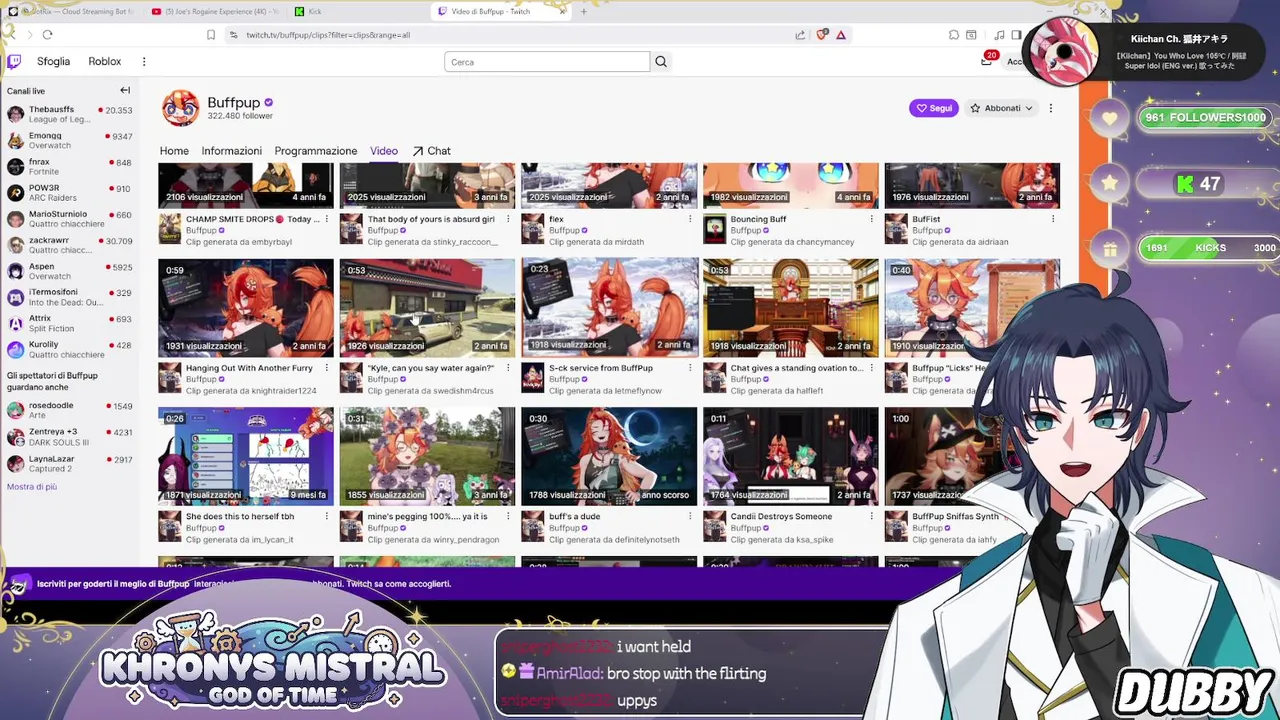Image resolution: width=1280 pixels, height=720 pixels.
Task: Close the Video di Buffpup Twitch tab
Action: coord(562,12)
